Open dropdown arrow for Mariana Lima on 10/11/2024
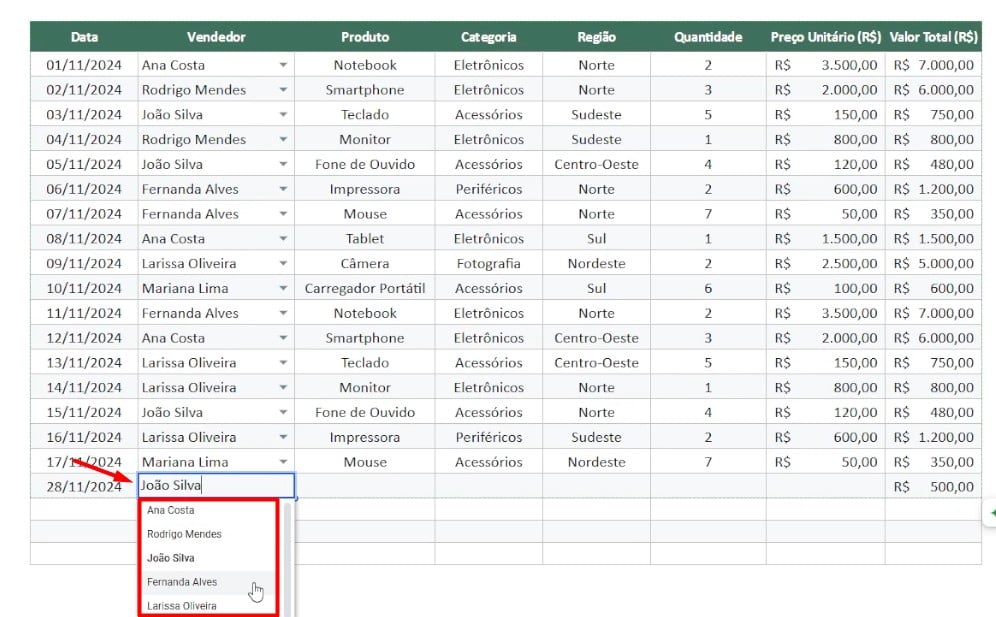The height and width of the screenshot is (617, 996). (283, 288)
